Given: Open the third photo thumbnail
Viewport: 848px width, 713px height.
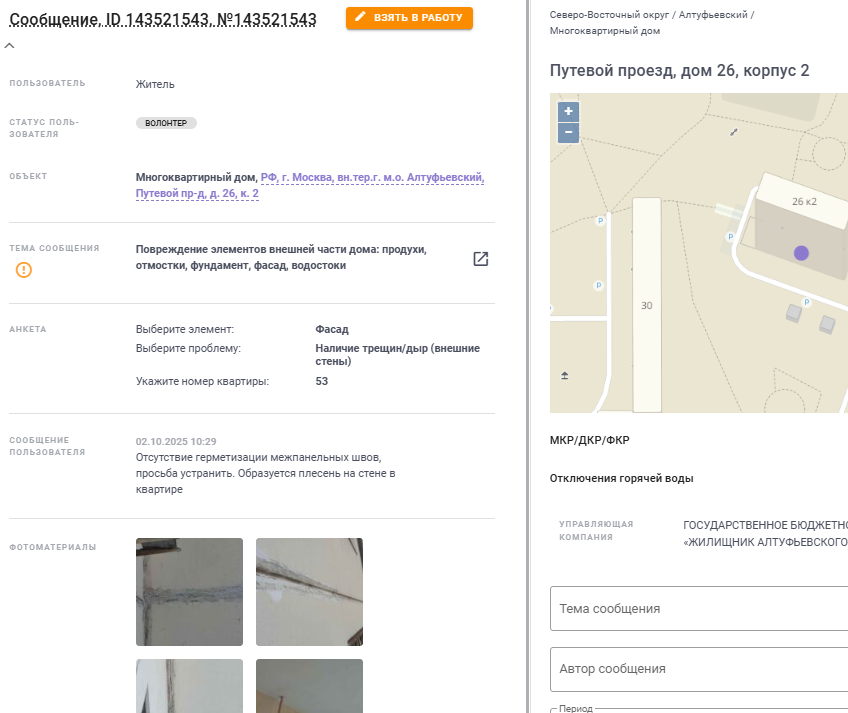Looking at the screenshot, I should [189, 685].
